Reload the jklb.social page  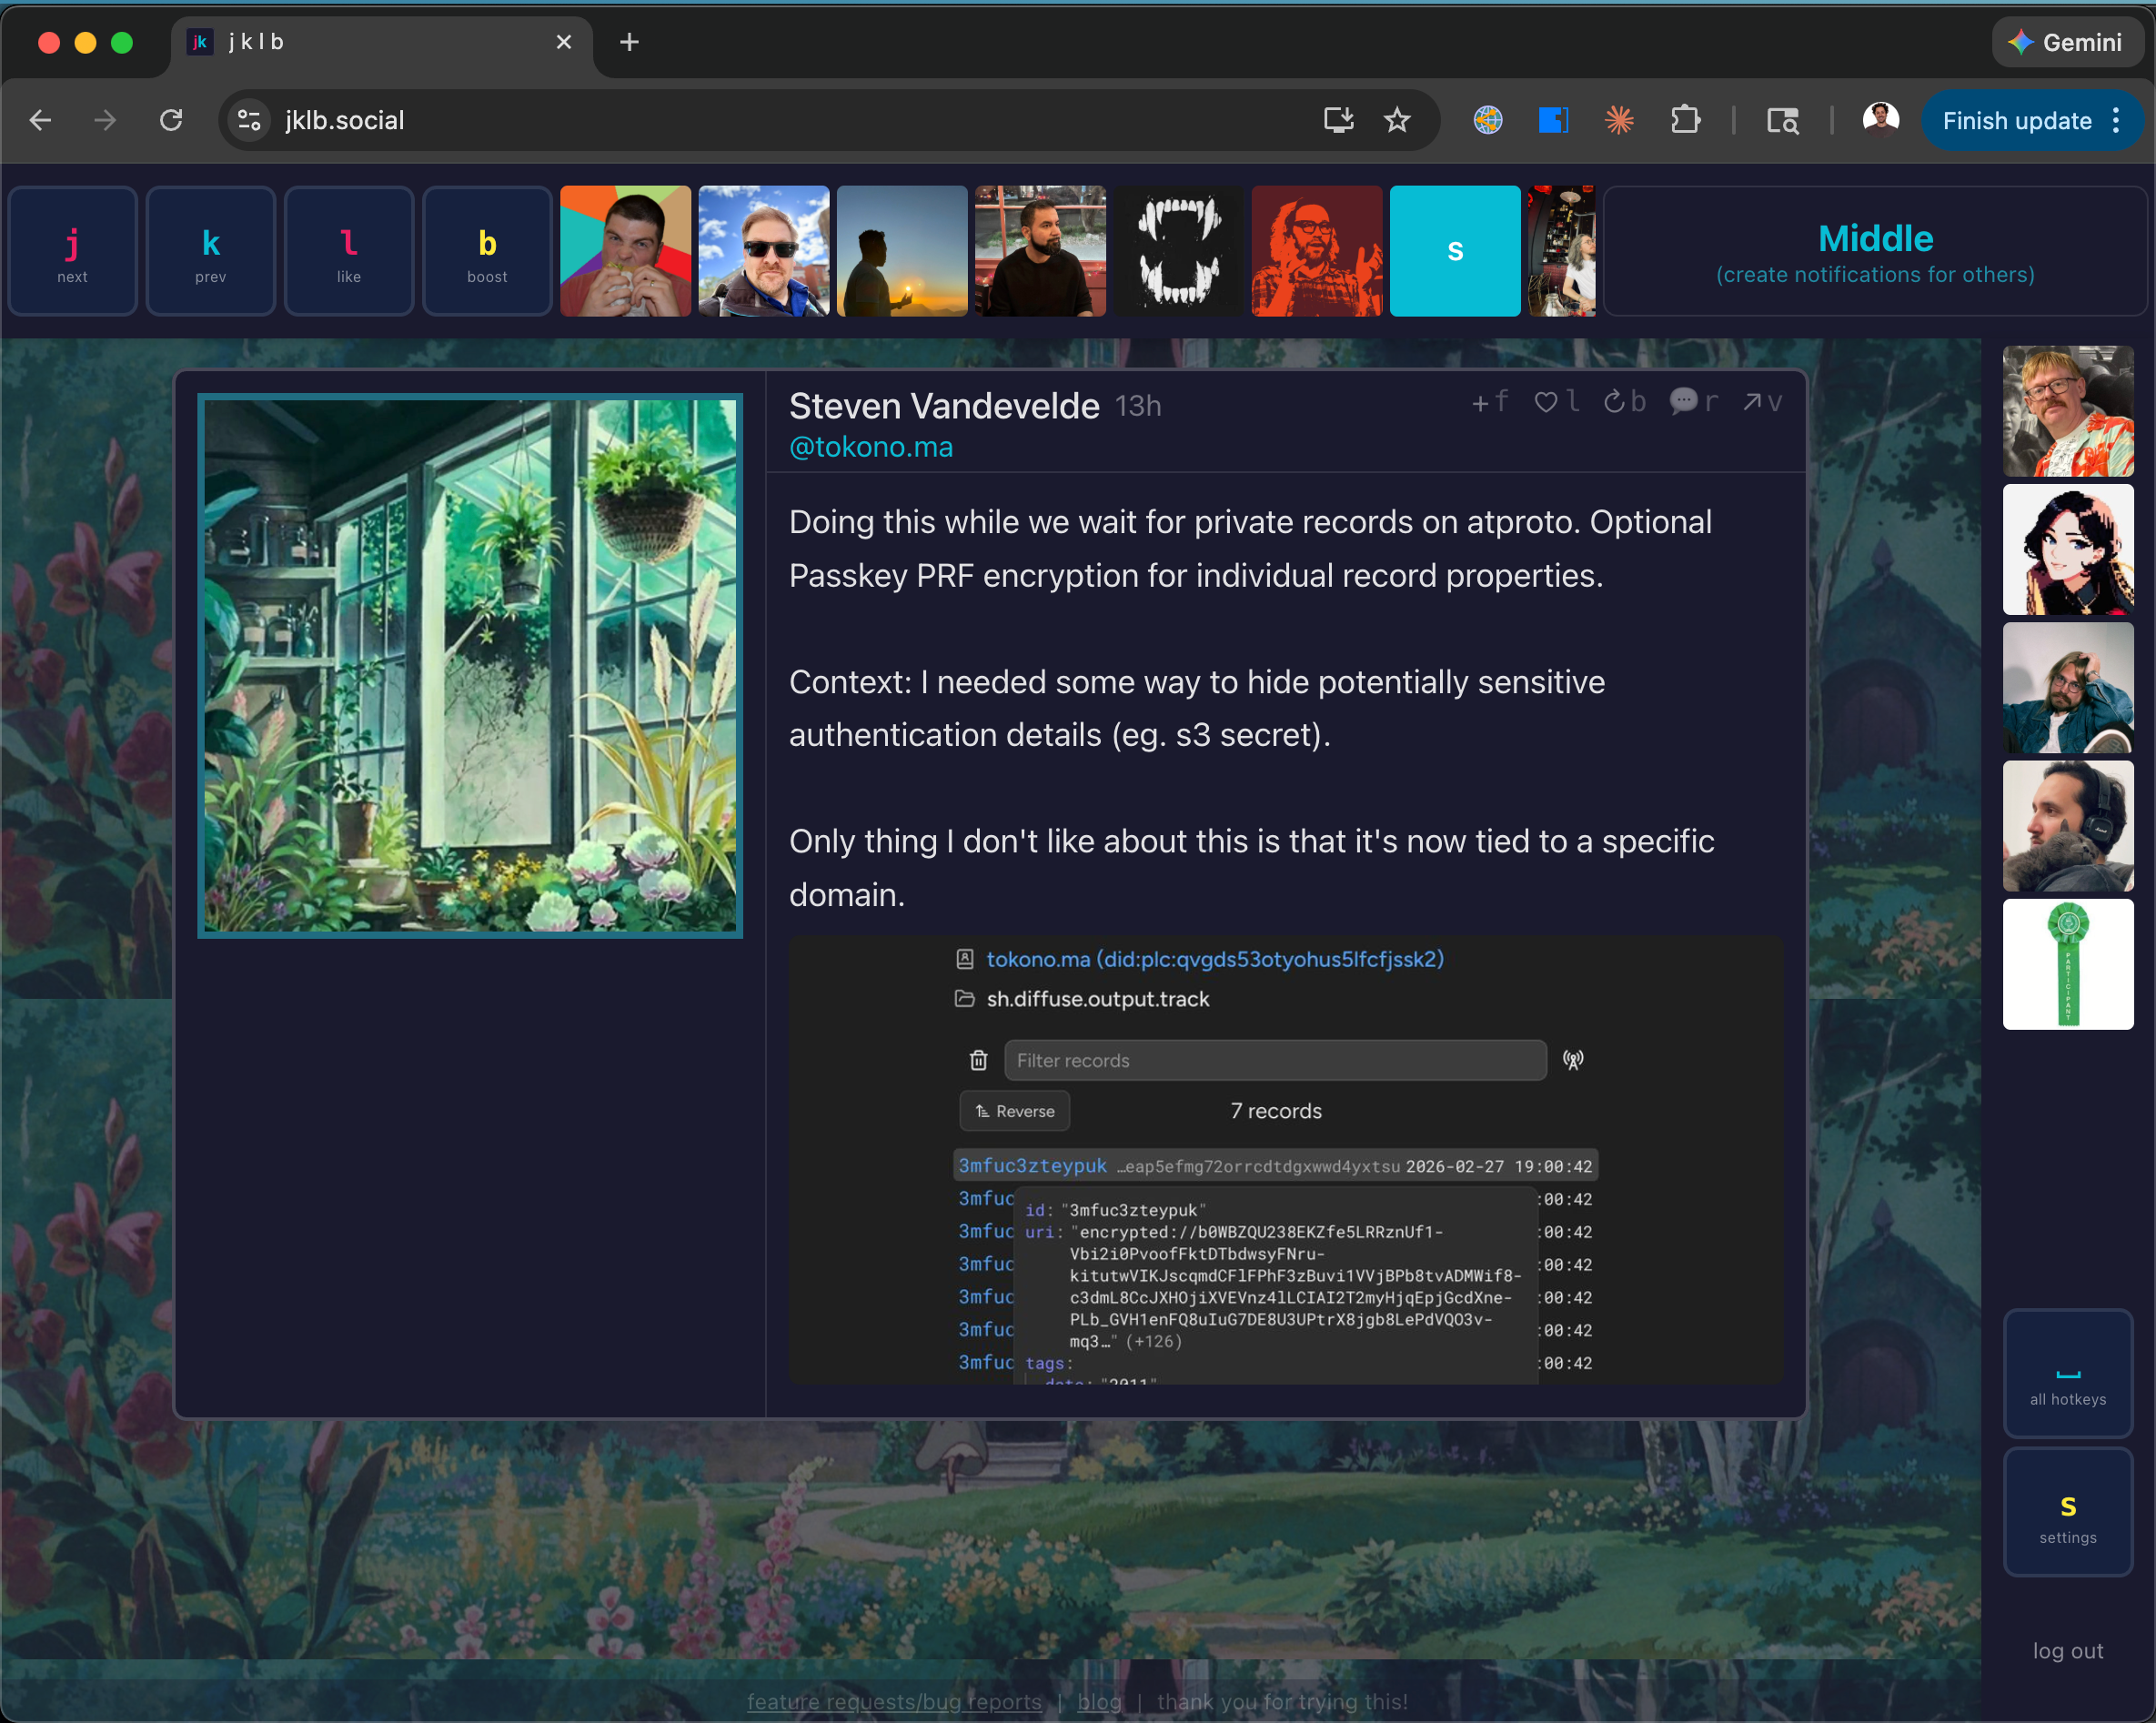click(171, 121)
